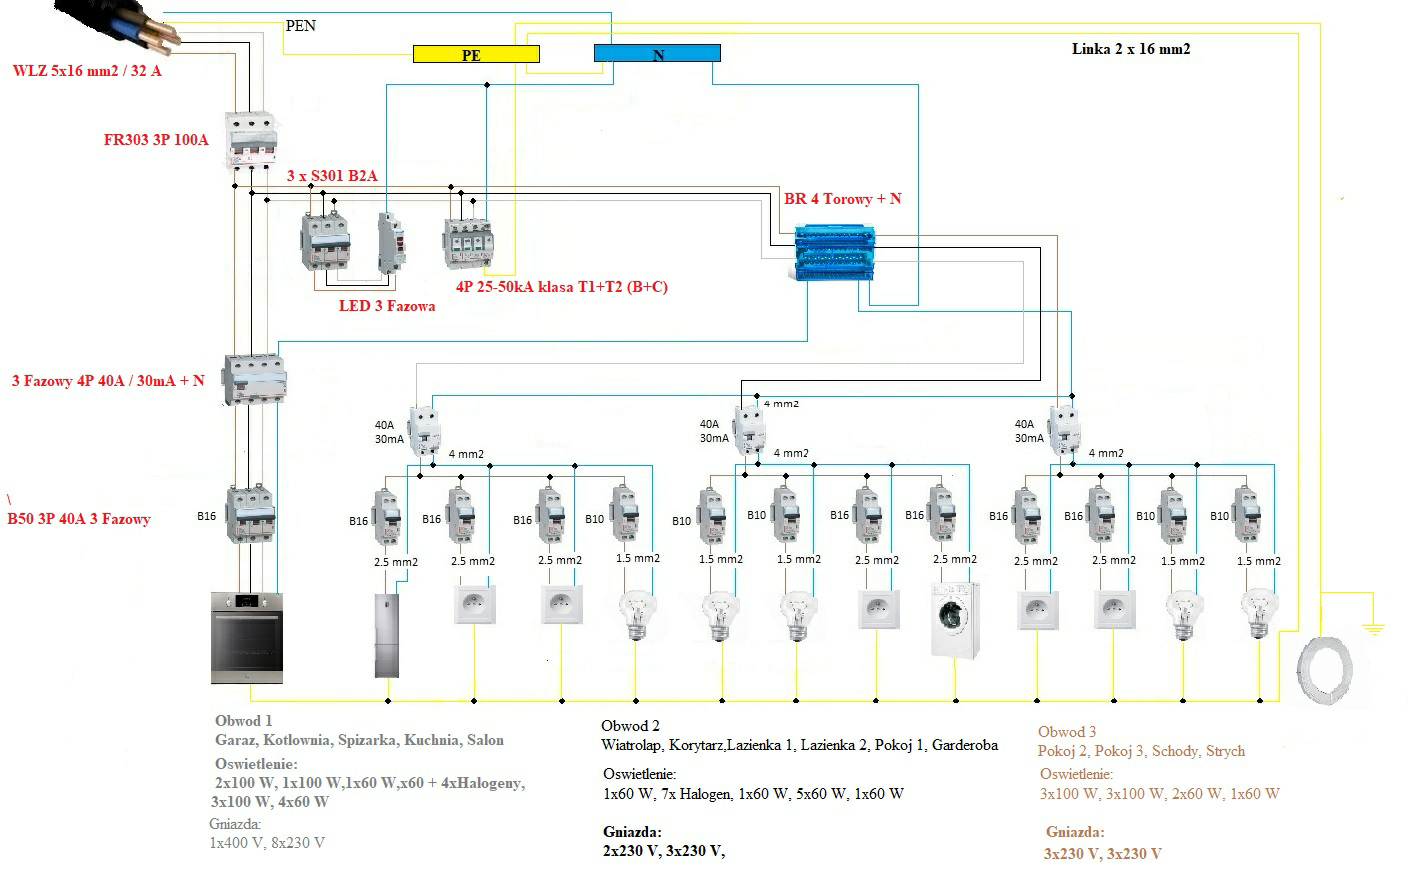
Task: Click the 3 x S301 B2A breaker group
Action: tap(325, 241)
